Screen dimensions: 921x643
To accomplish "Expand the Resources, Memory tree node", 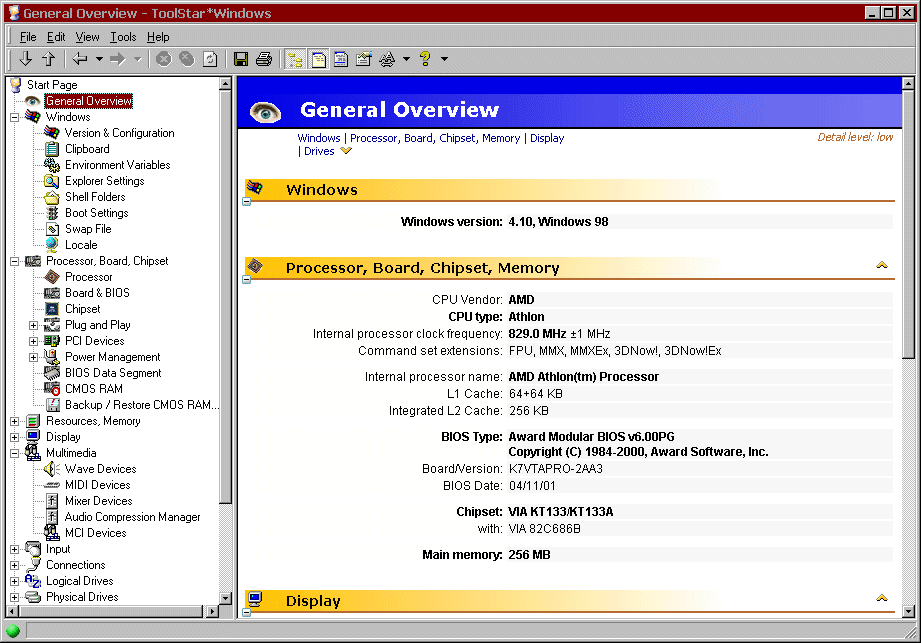I will 14,421.
